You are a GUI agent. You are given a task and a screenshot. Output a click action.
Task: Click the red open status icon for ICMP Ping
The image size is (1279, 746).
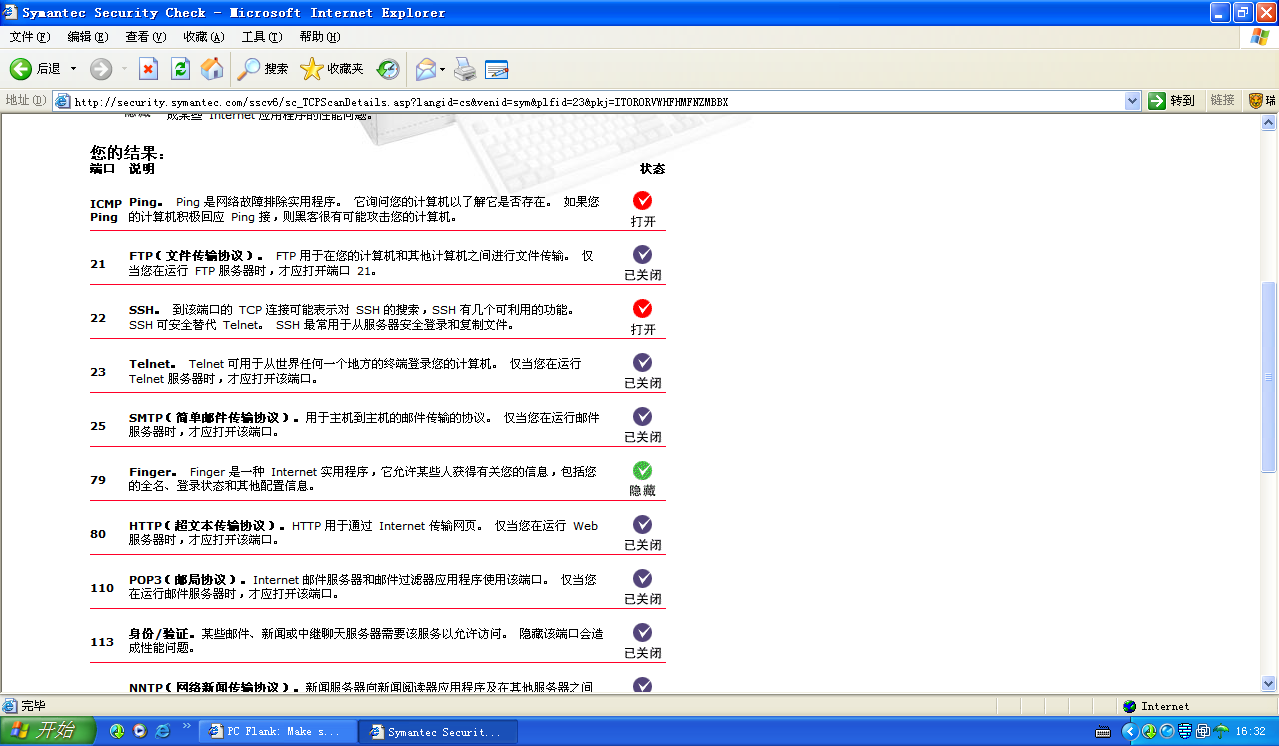[x=643, y=201]
